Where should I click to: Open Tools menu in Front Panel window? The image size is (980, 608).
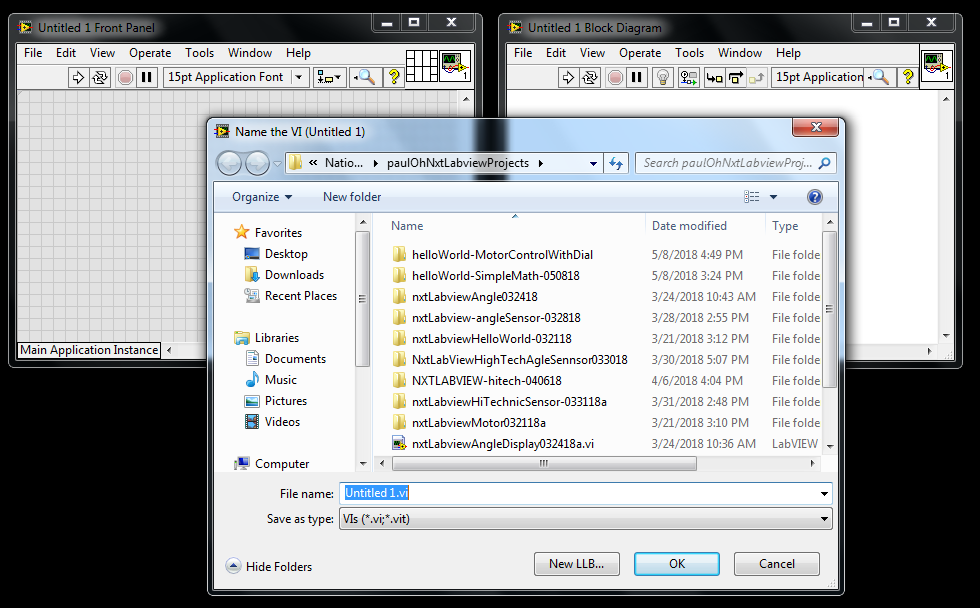pos(199,53)
